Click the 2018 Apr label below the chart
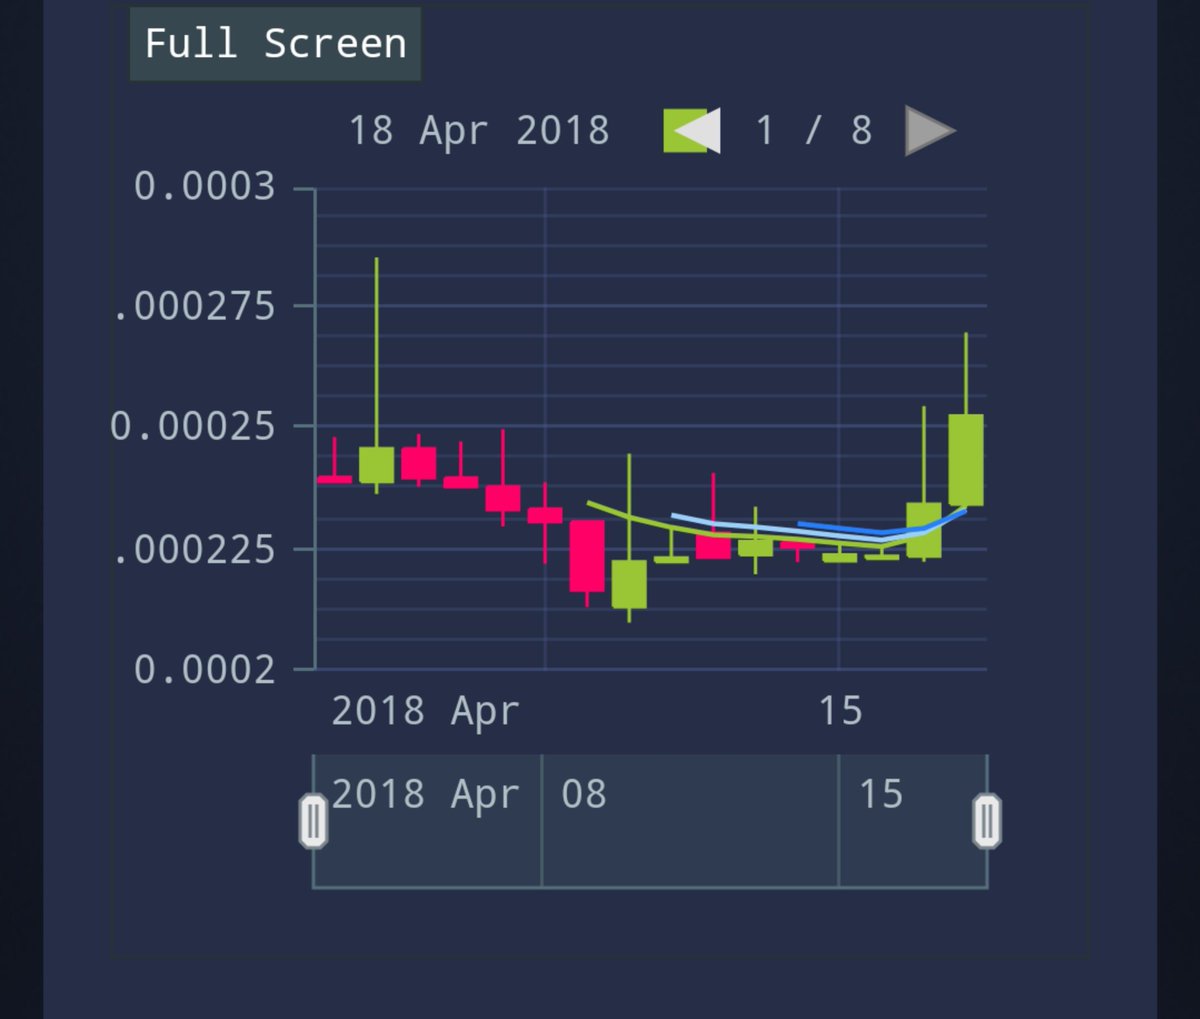Image resolution: width=1200 pixels, height=1019 pixels. tap(427, 711)
